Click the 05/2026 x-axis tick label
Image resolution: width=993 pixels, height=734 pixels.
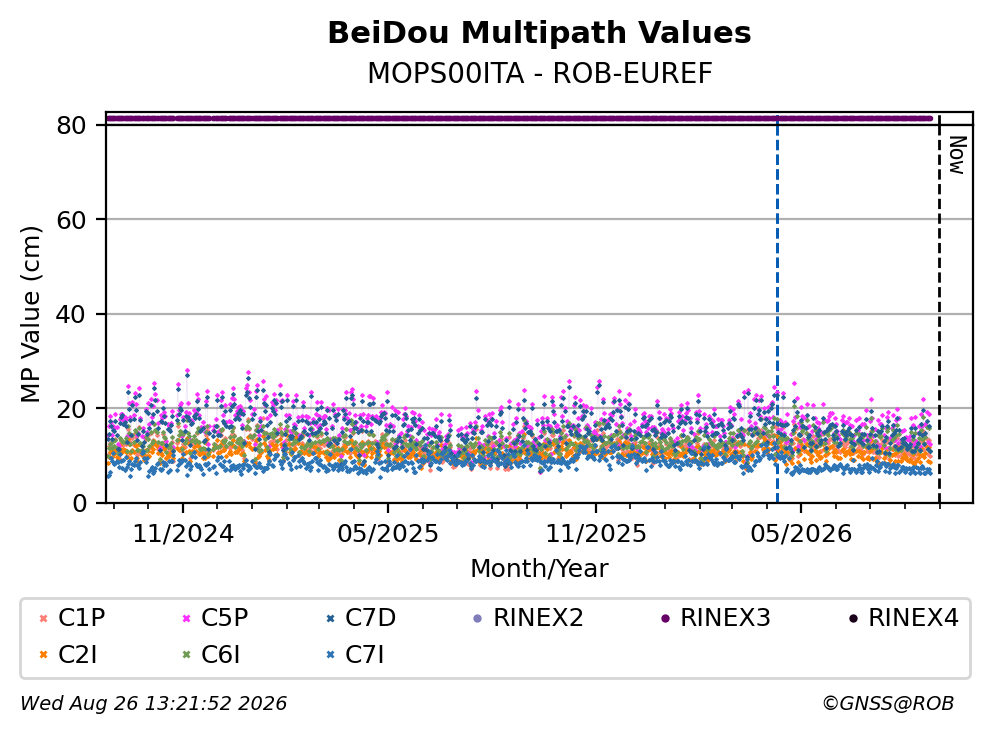[801, 534]
